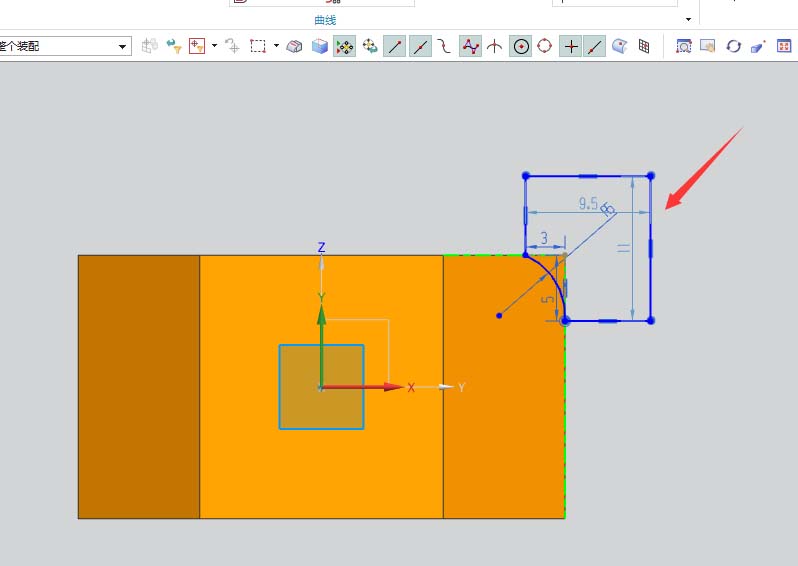Toggle the existing point snap plus icon
Viewport: 798px width, 566px height.
tap(571, 46)
